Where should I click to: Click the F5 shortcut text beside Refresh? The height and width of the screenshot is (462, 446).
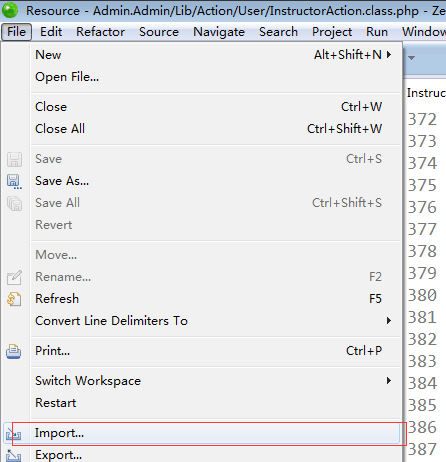point(375,299)
